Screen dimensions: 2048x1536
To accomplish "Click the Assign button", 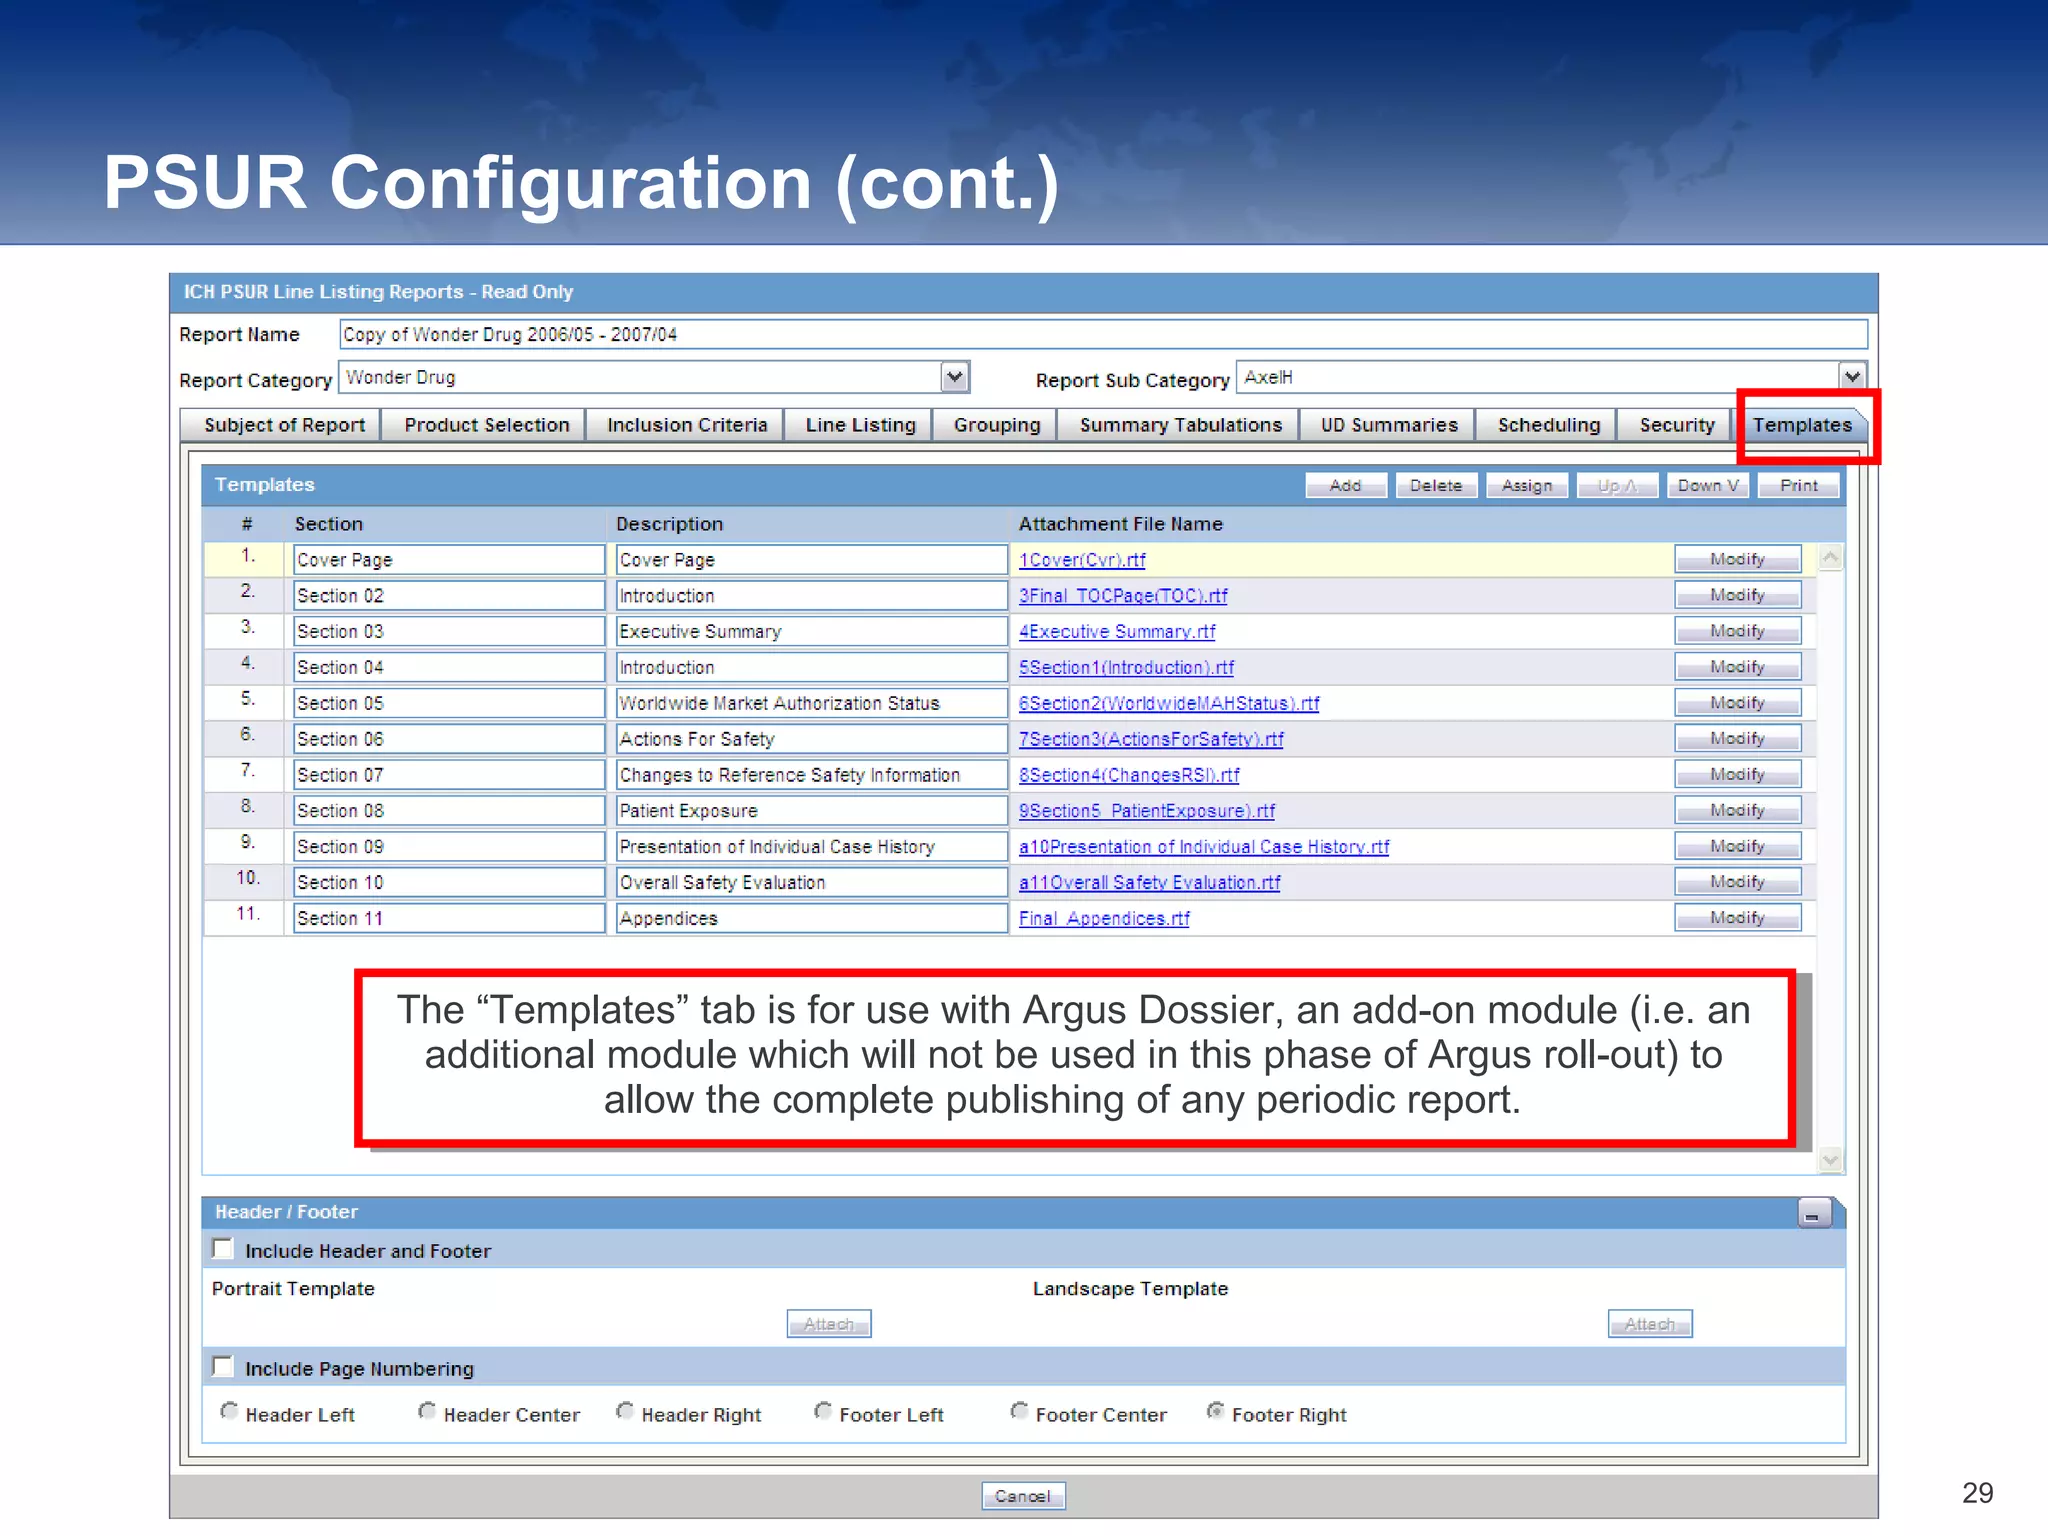I will 1527,485.
